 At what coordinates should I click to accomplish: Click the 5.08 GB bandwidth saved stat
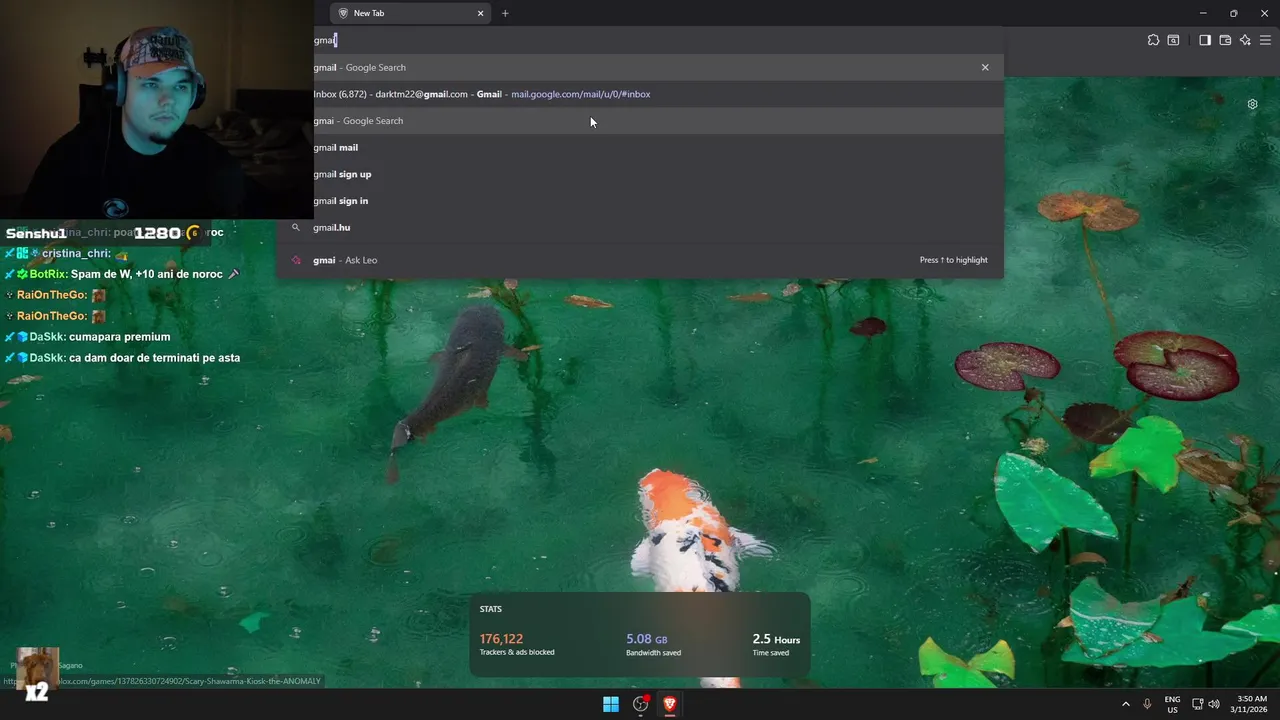click(653, 644)
